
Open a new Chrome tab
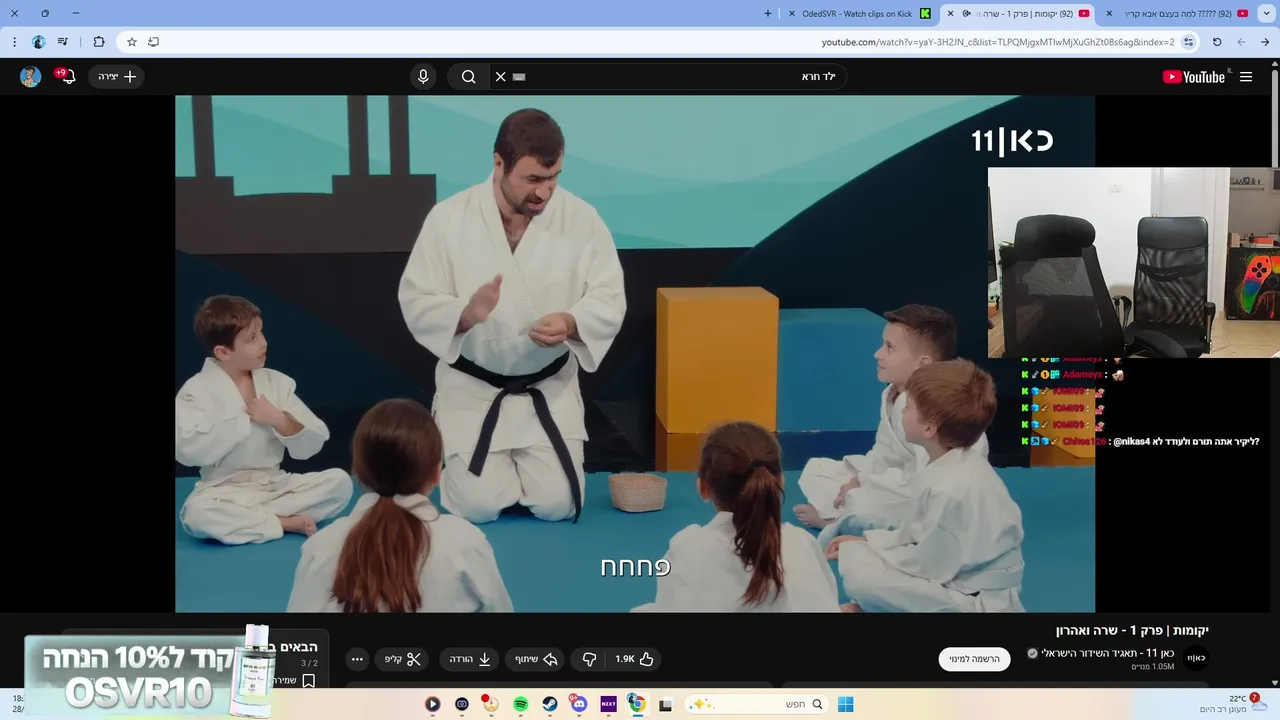(x=768, y=14)
